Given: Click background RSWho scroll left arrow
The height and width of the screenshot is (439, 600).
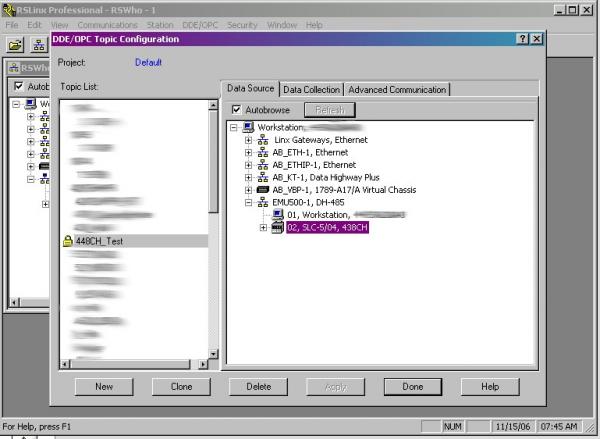Looking at the screenshot, I should 14,302.
